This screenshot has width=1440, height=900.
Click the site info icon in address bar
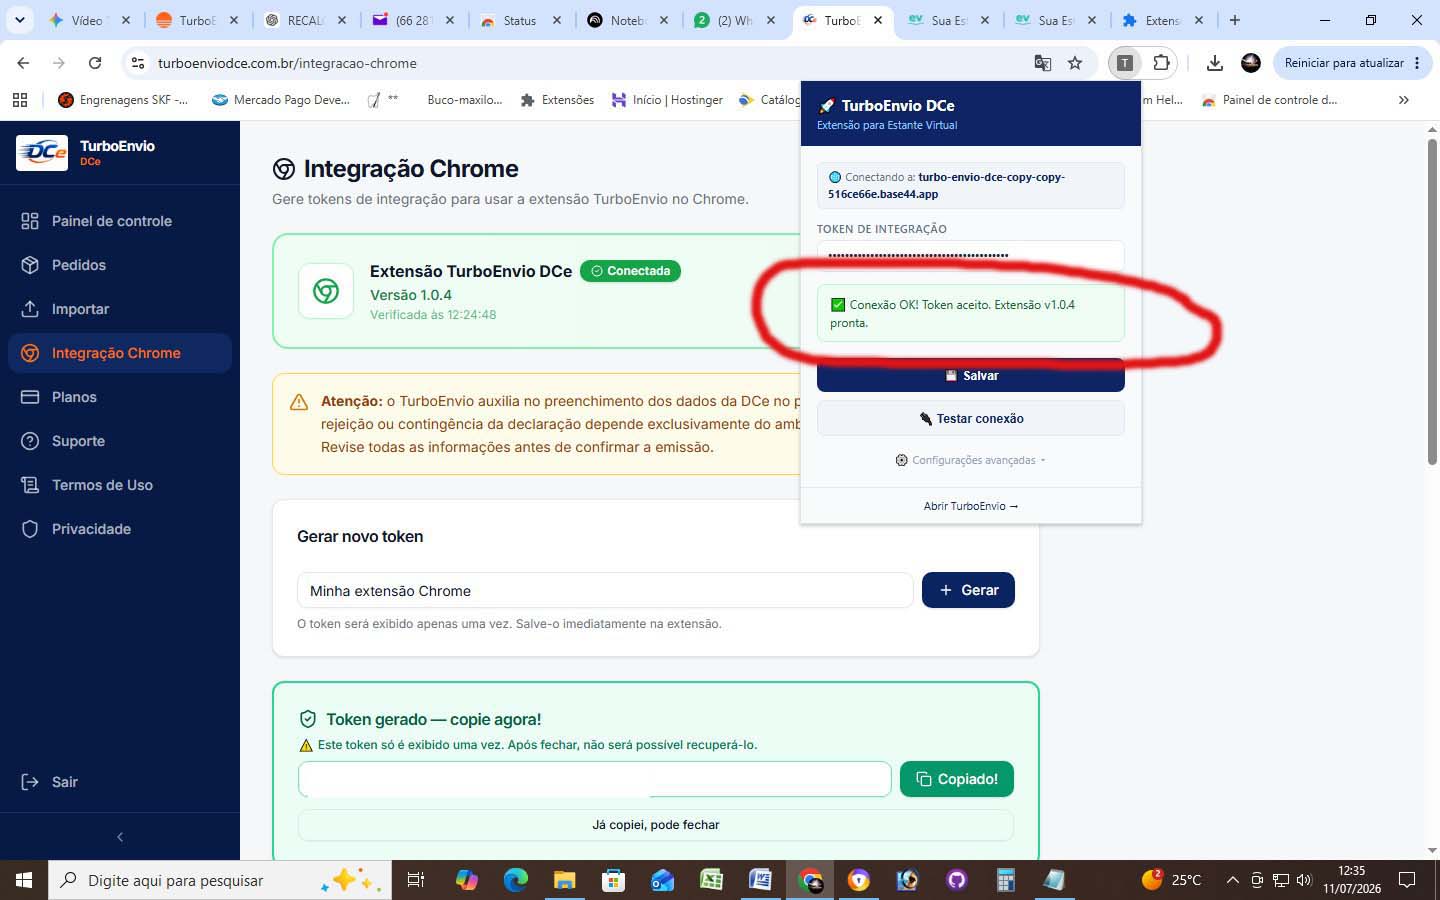click(x=138, y=63)
